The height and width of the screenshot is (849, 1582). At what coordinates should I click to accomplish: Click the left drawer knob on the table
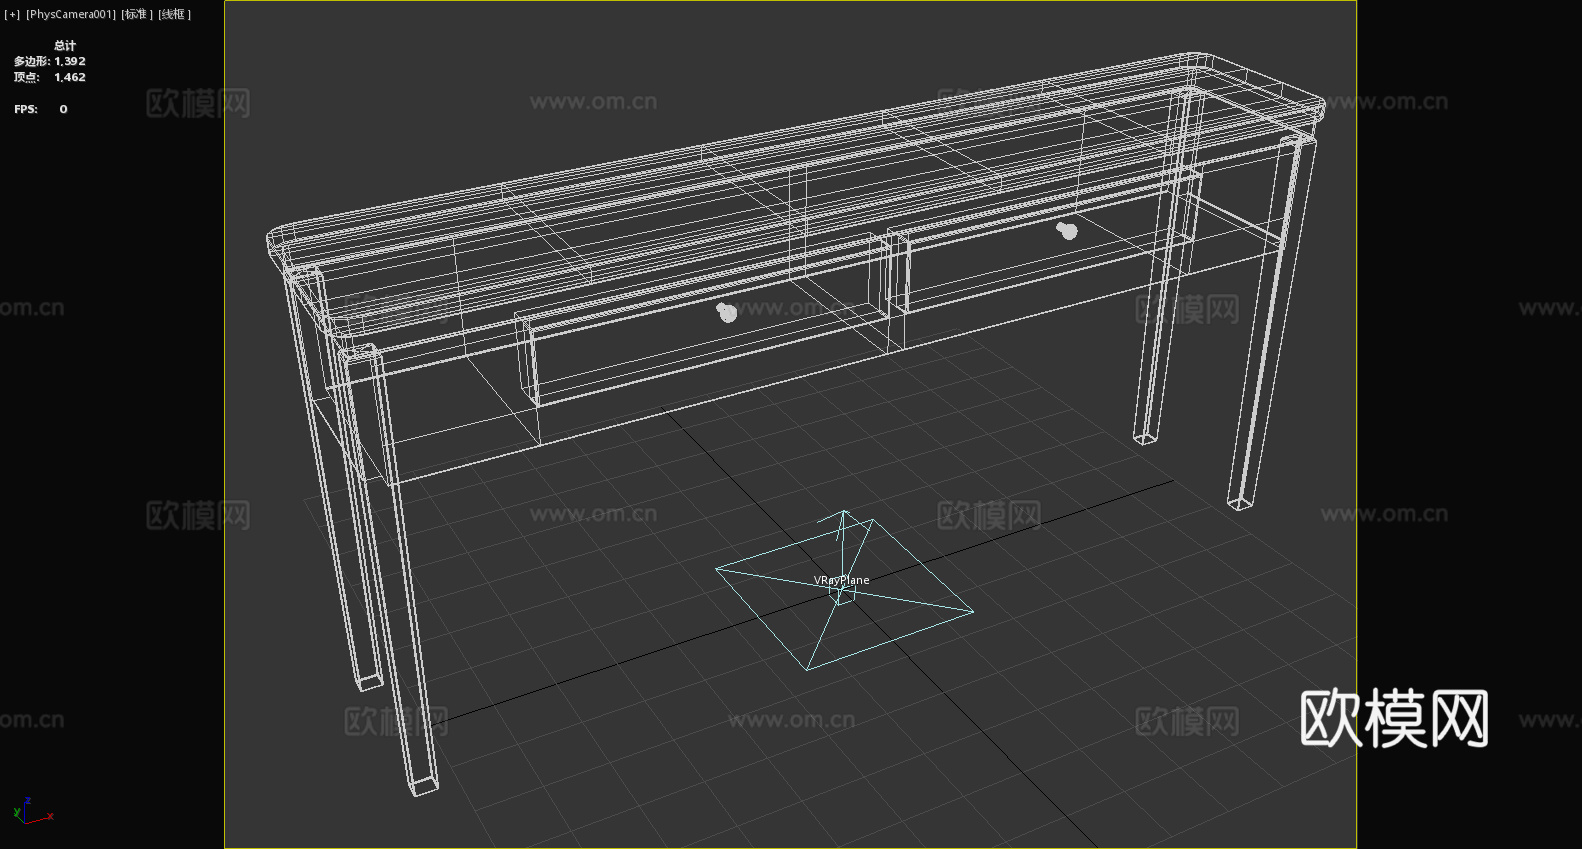727,313
